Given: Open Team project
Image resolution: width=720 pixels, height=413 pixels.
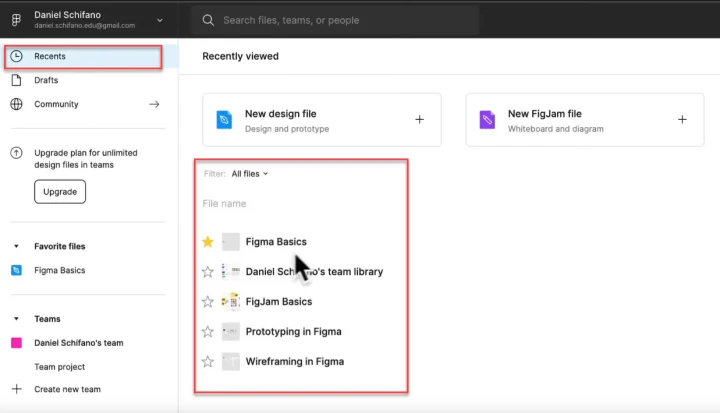Looking at the screenshot, I should (x=60, y=367).
